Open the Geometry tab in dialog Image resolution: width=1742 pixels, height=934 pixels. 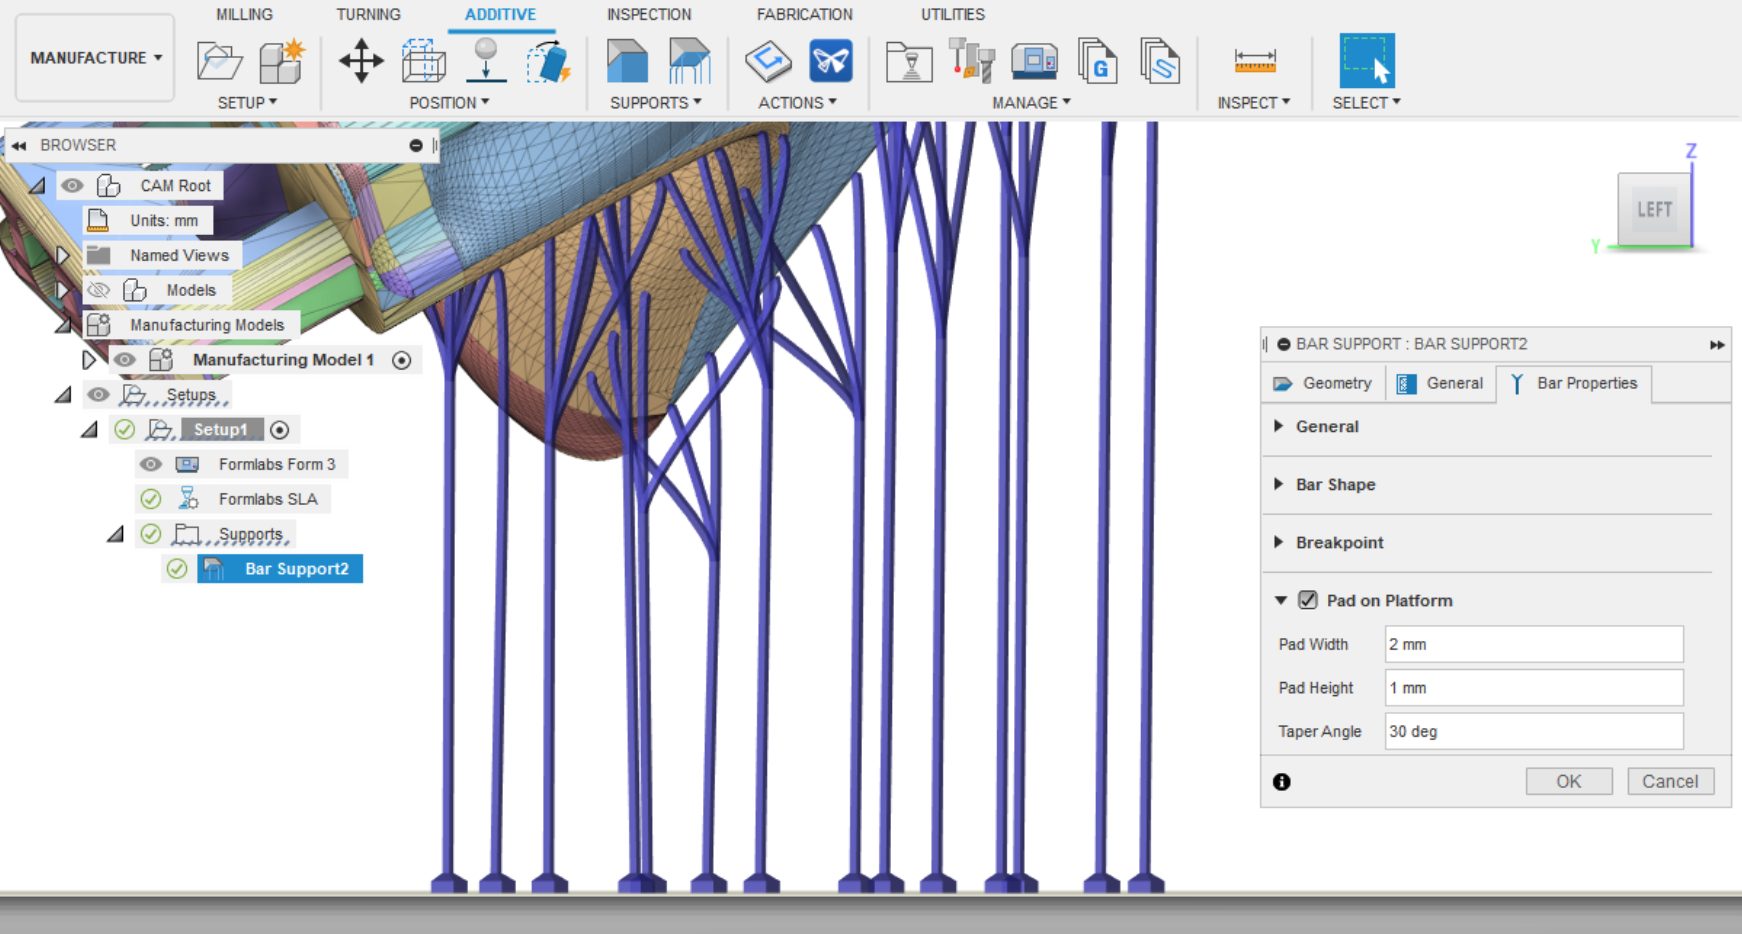(1323, 383)
